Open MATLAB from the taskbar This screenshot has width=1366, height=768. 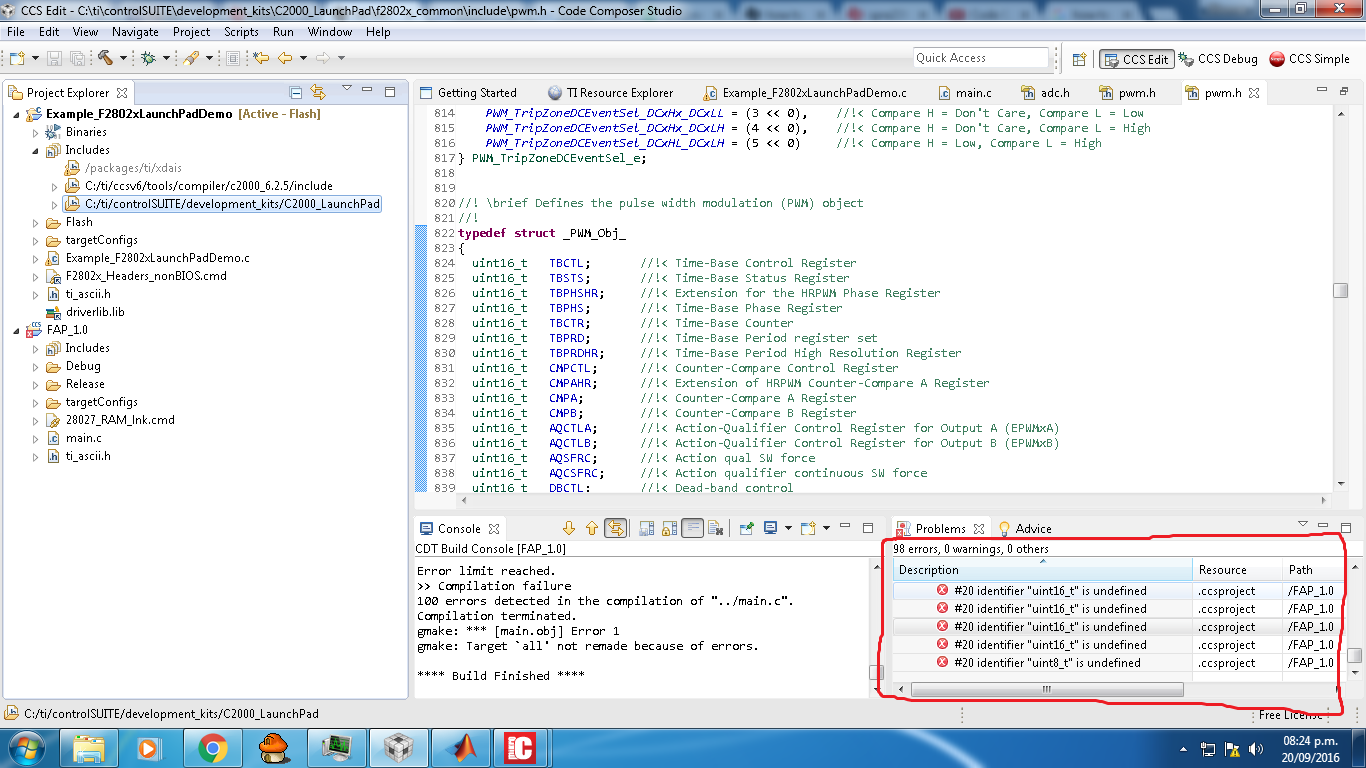click(461, 747)
